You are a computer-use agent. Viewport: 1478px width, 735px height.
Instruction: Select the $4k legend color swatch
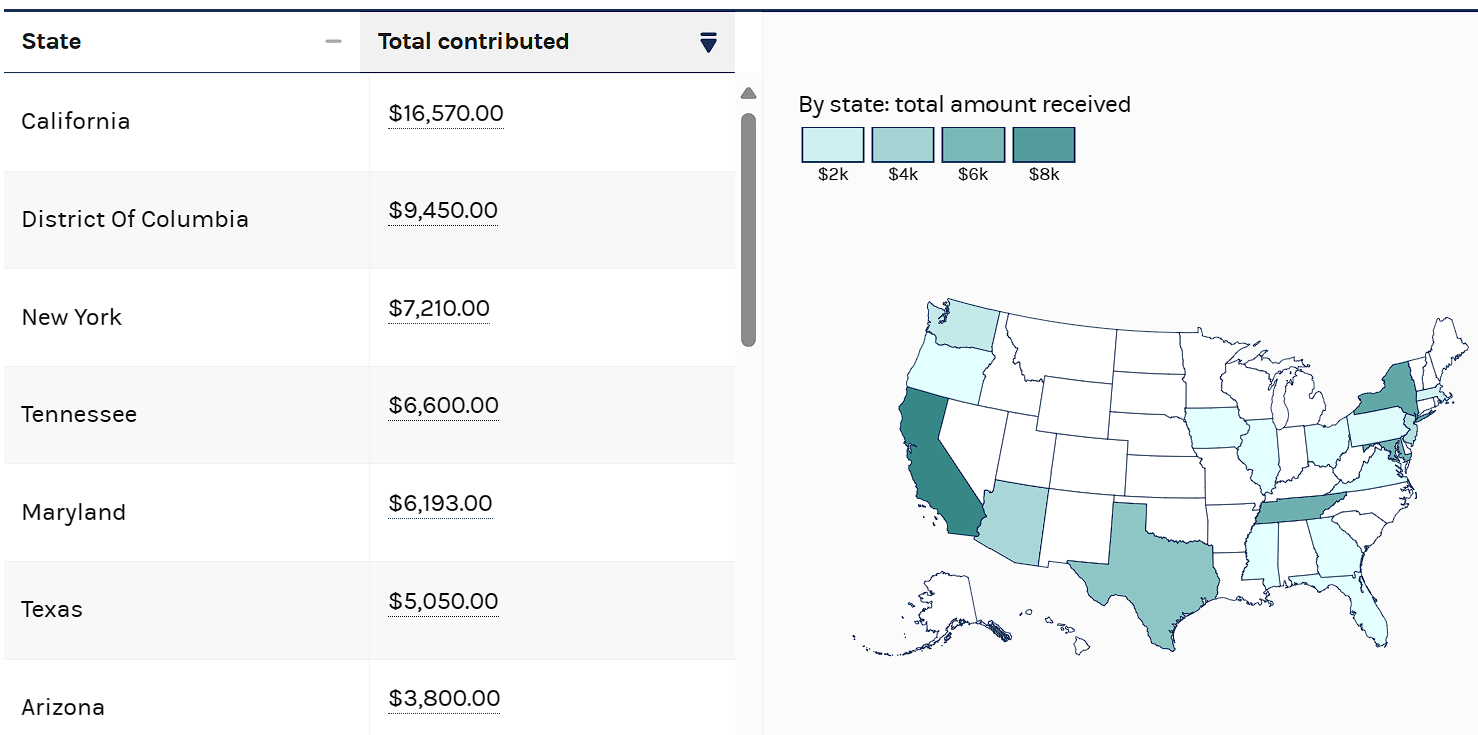tap(903, 145)
